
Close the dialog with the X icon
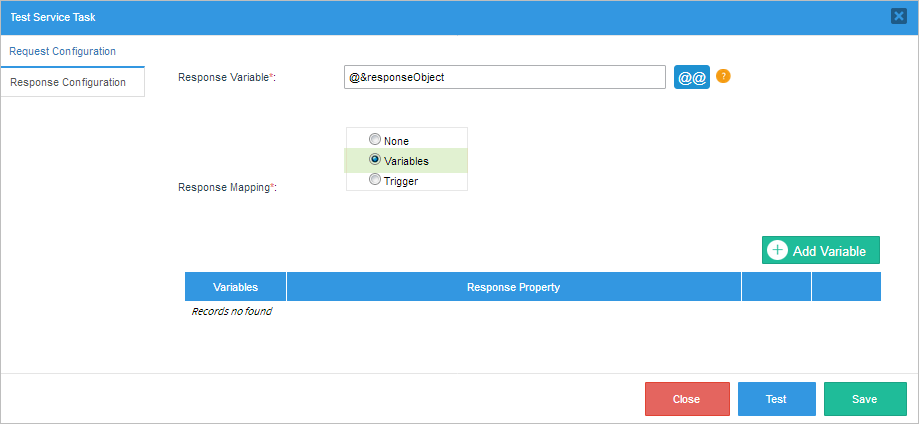click(898, 16)
